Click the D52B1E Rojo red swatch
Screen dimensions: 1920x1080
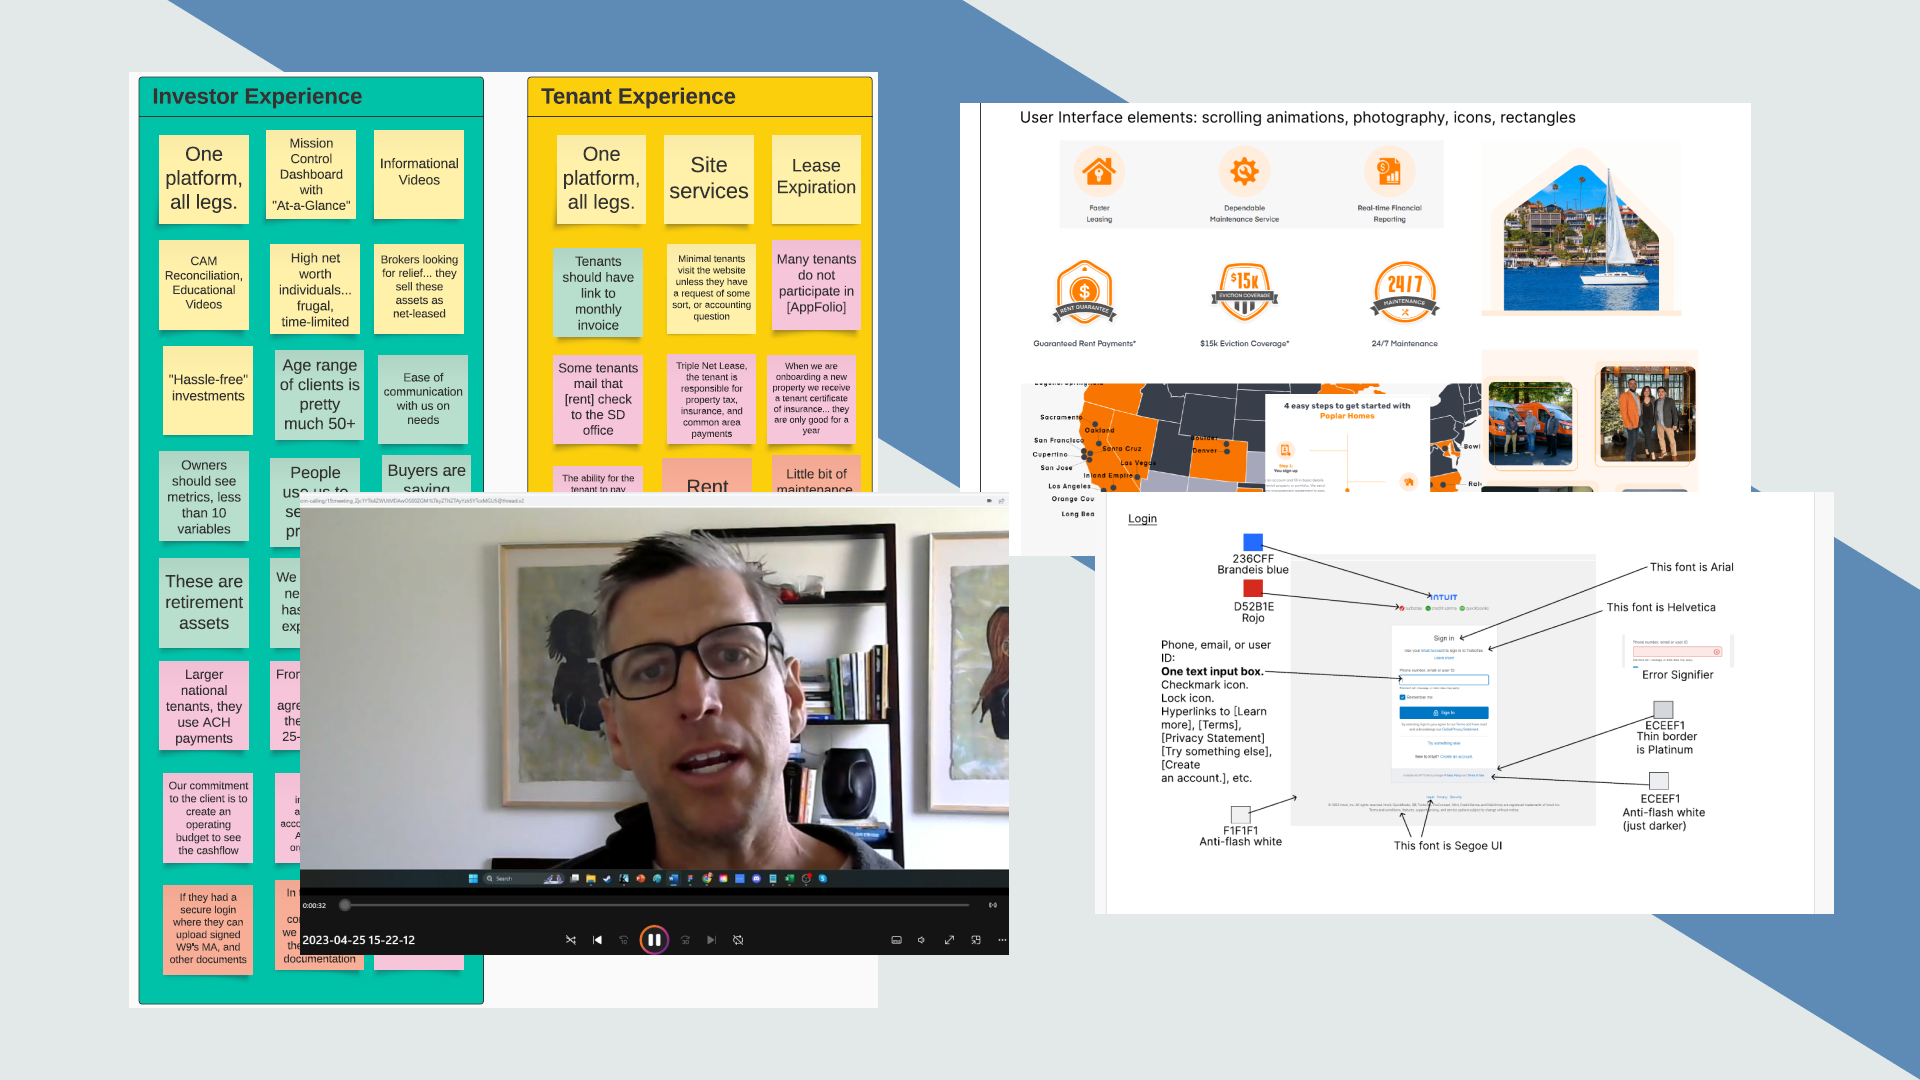click(x=1253, y=589)
